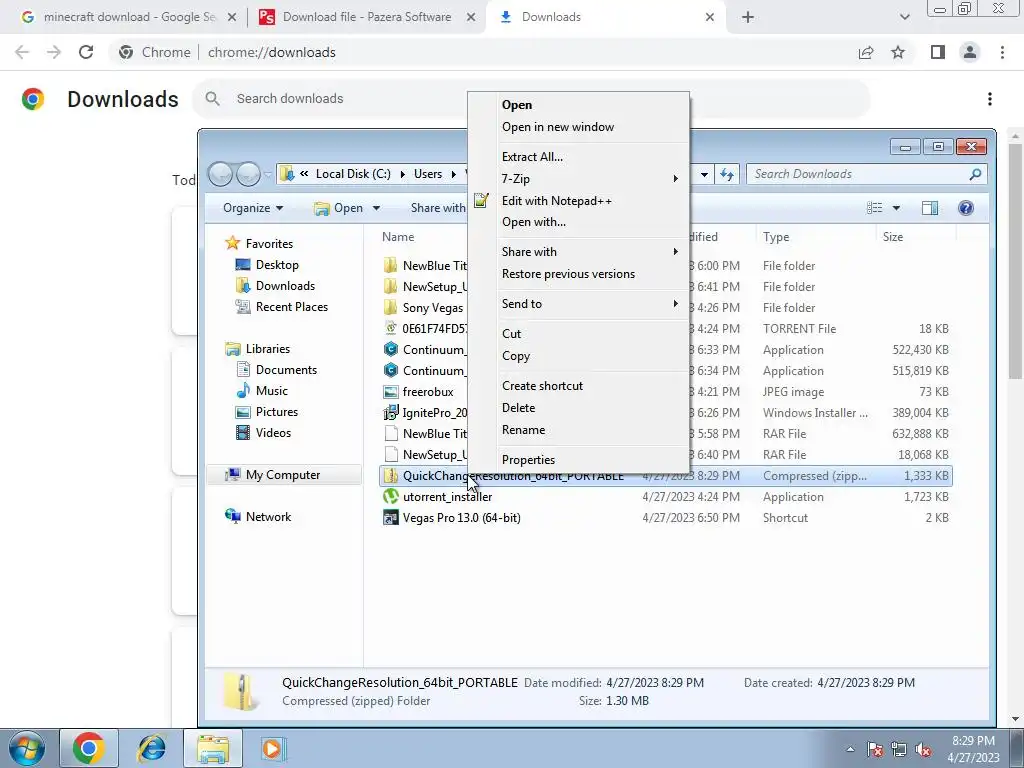Viewport: 1024px width, 768px height.
Task: Select Delete from context menu
Action: coord(519,408)
